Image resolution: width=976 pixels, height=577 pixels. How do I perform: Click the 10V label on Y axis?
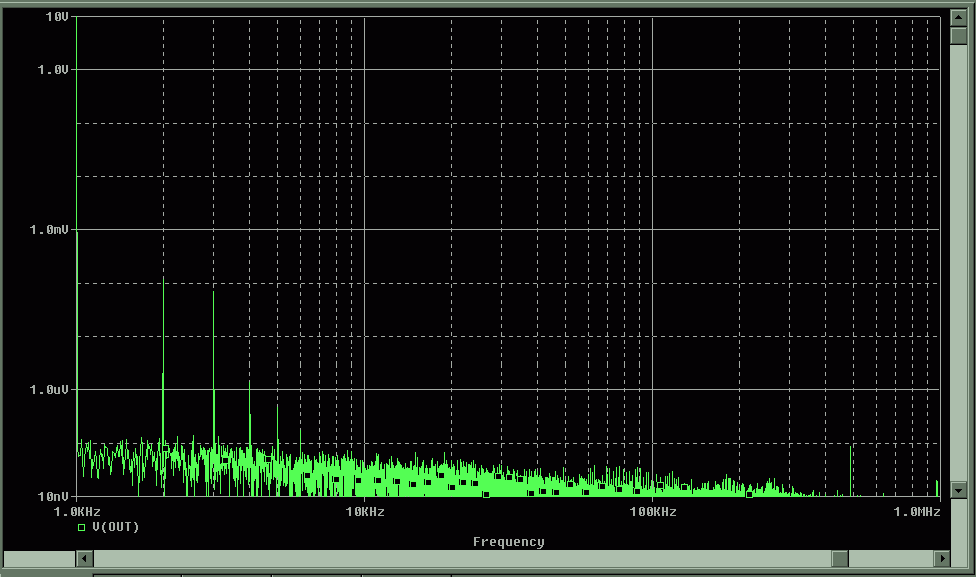(x=57, y=18)
